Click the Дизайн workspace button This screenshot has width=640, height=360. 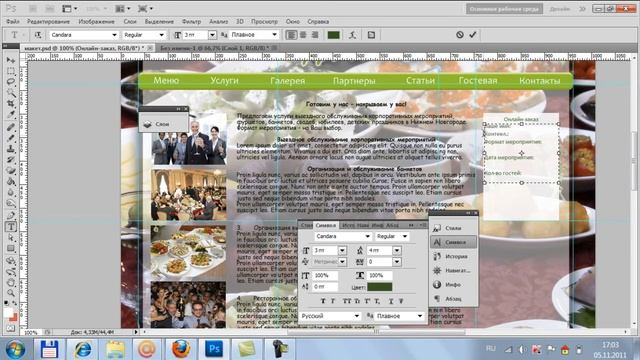click(559, 9)
